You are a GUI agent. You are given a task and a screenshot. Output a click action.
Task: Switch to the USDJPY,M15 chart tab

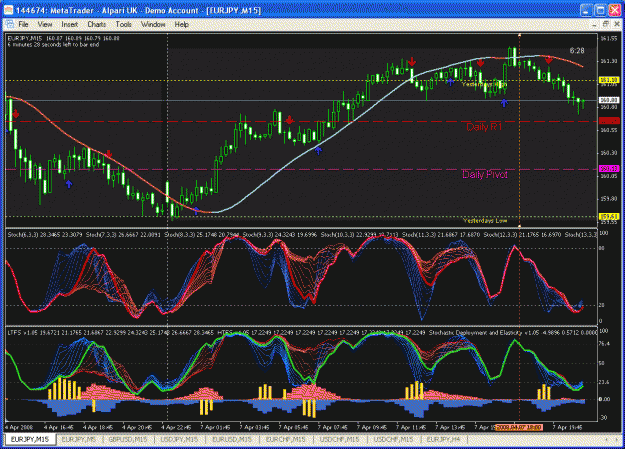click(x=179, y=439)
